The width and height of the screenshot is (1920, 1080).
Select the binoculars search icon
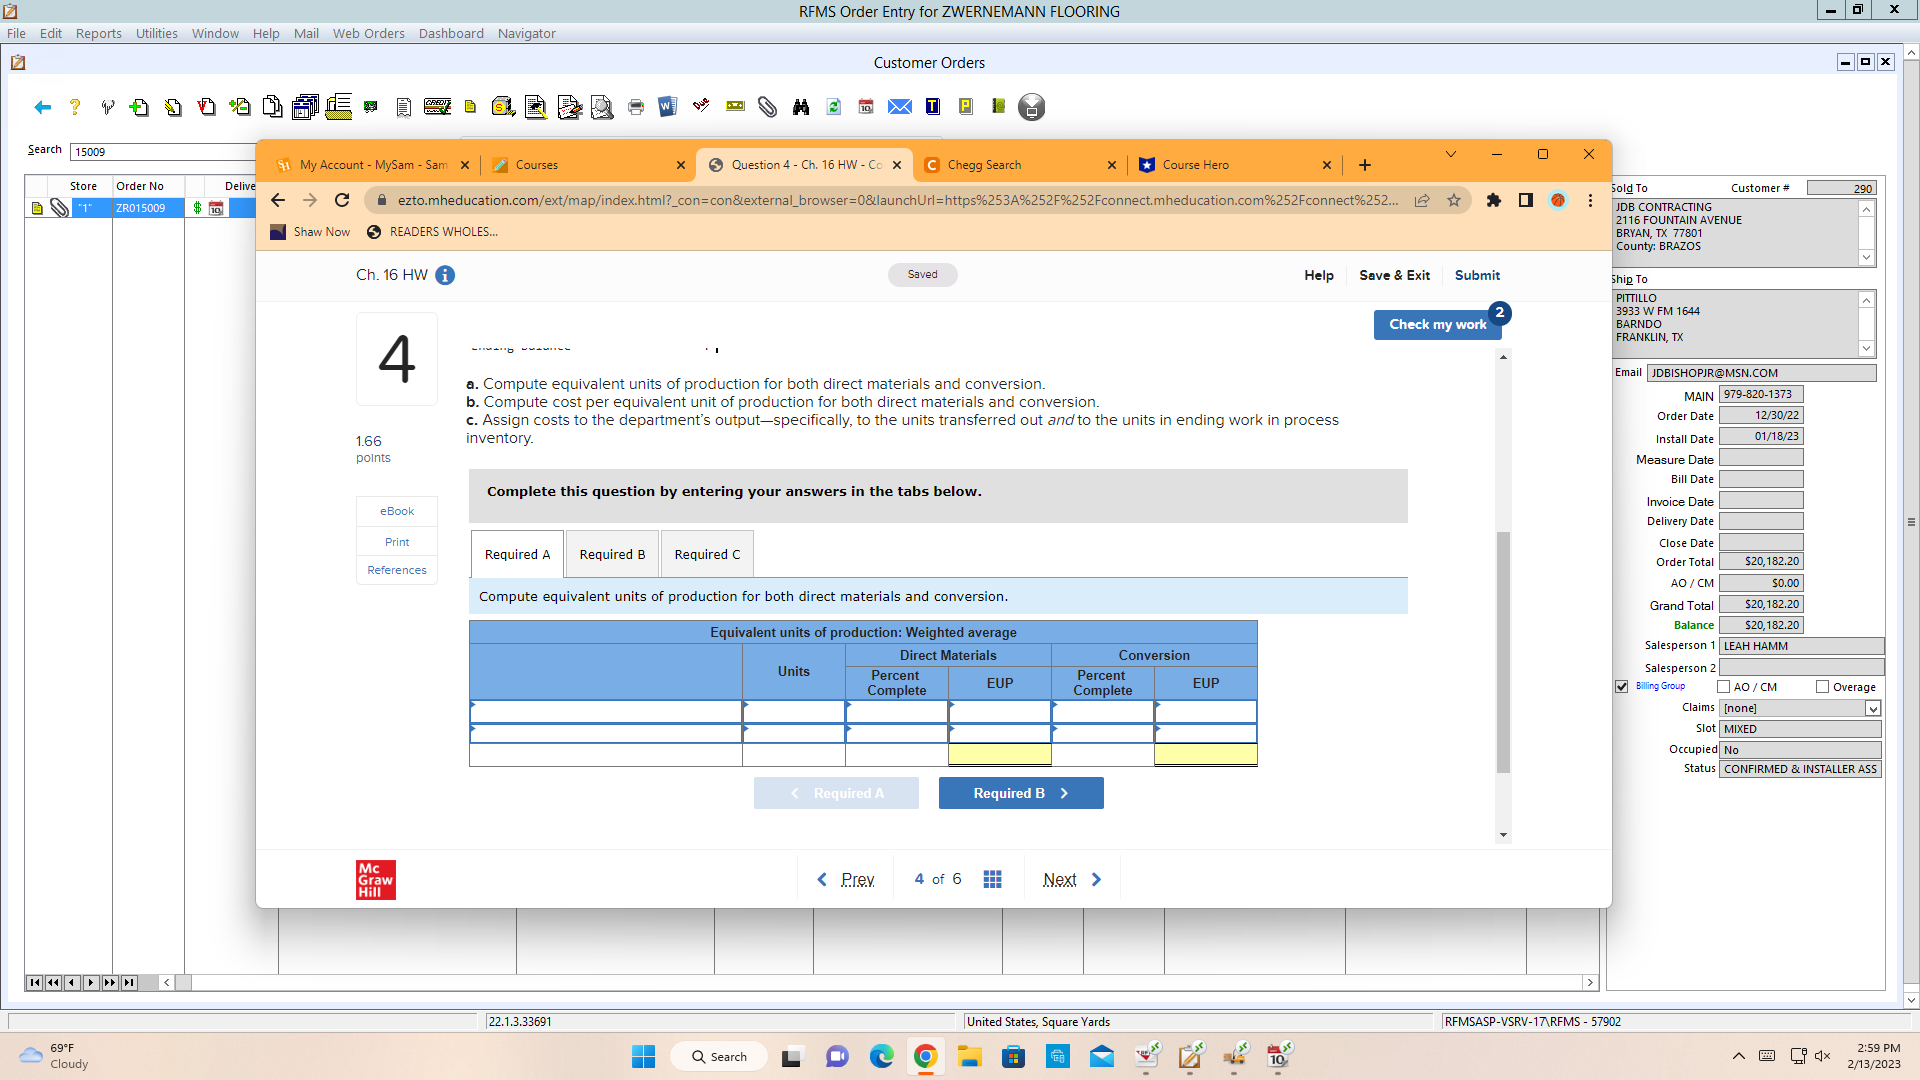[800, 107]
